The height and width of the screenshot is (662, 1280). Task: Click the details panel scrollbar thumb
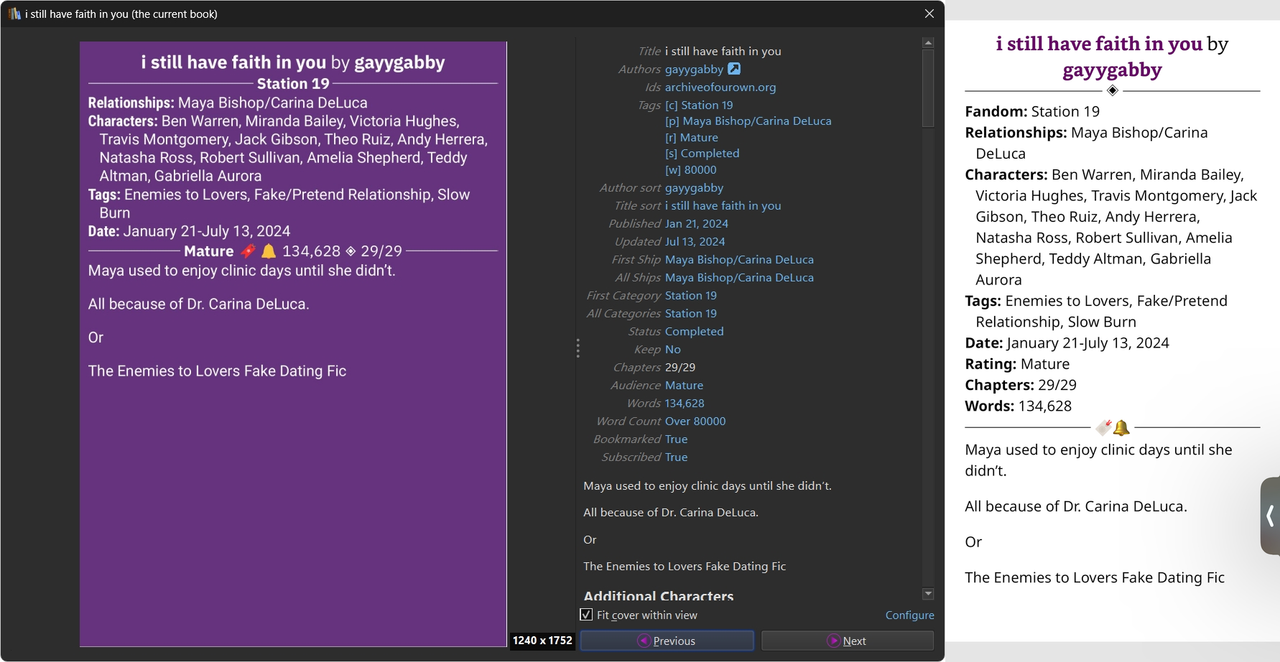(x=928, y=88)
